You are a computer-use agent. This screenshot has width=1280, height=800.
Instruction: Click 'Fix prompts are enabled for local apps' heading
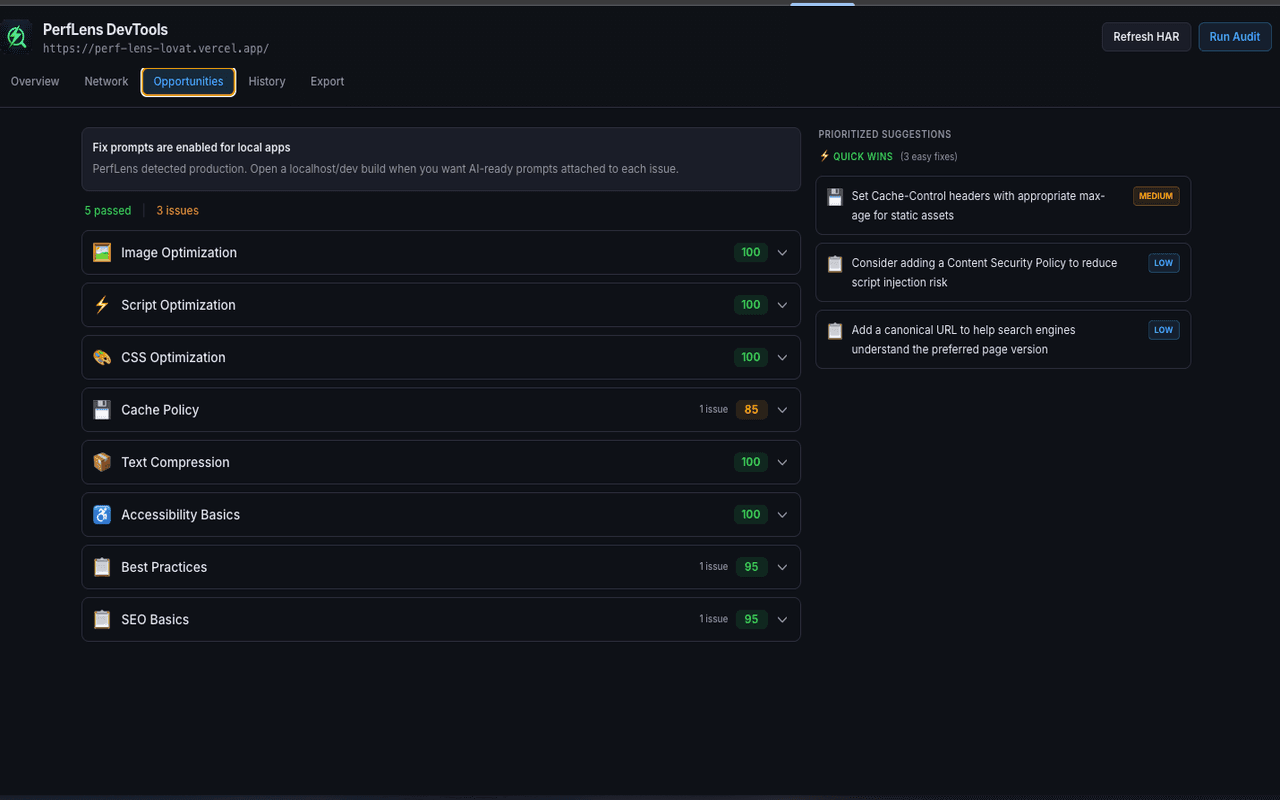(192, 148)
